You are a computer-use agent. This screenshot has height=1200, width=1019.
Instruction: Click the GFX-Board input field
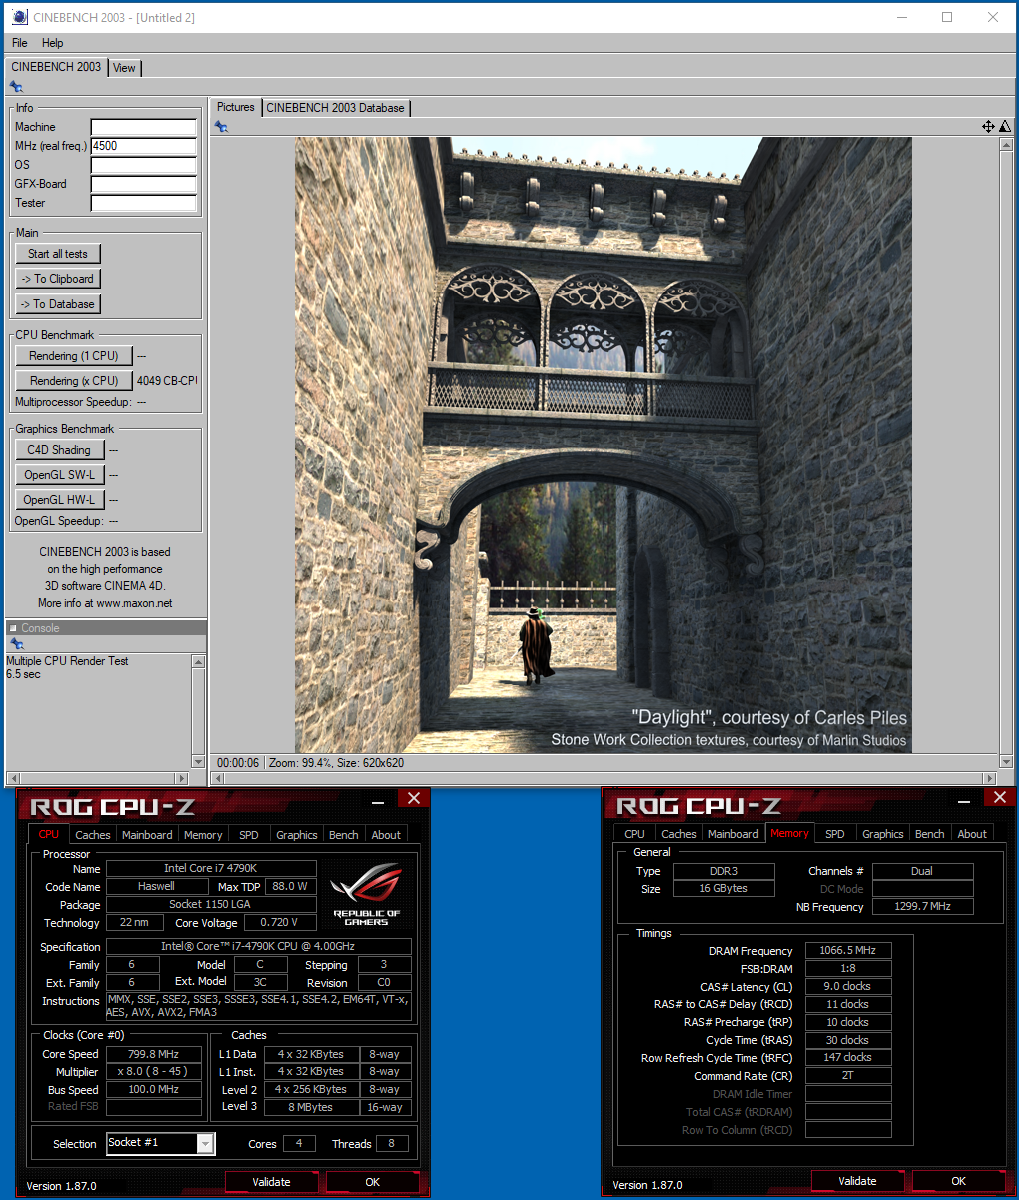[144, 184]
